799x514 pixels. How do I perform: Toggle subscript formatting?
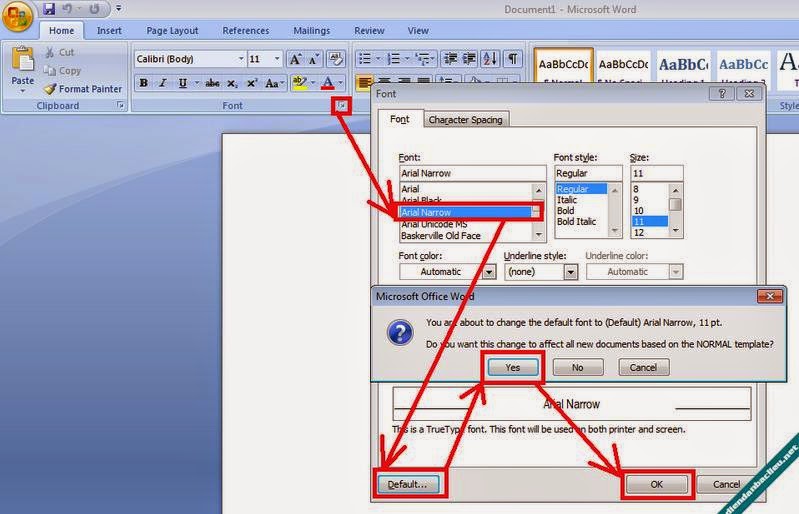(x=232, y=83)
